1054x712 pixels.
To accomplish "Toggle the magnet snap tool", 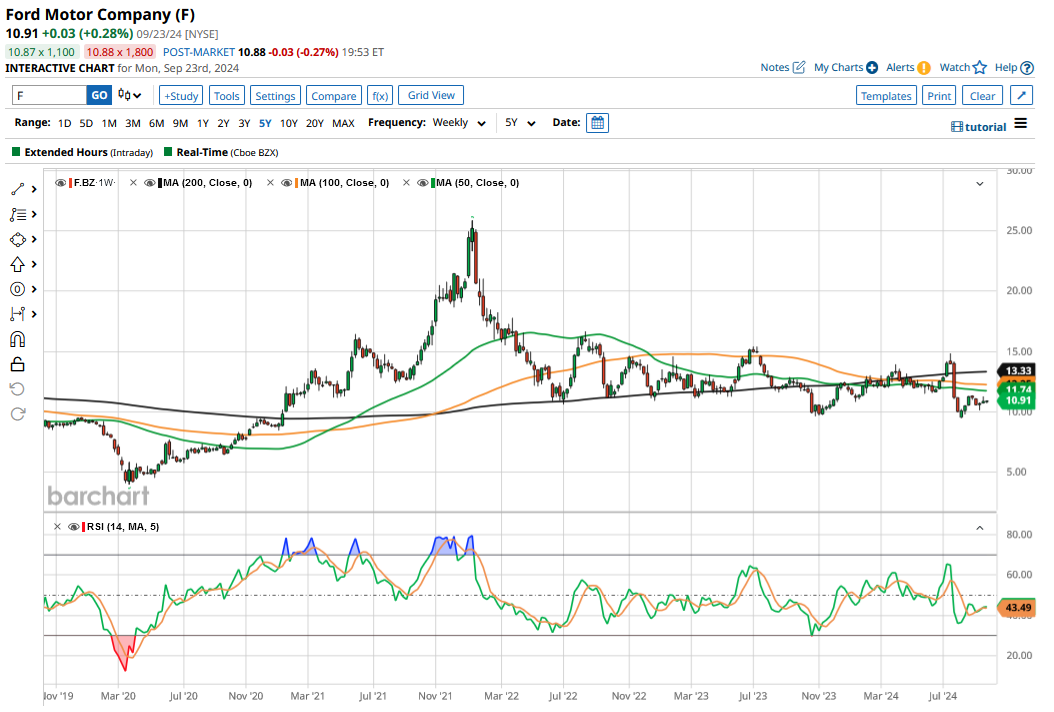I will tap(17, 340).
